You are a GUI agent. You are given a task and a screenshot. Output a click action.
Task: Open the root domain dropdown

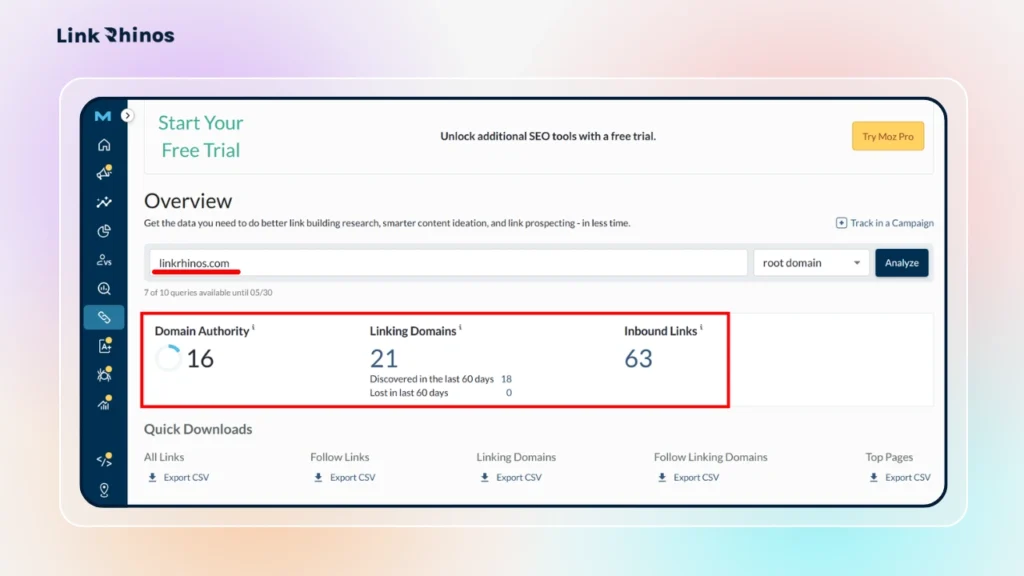pyautogui.click(x=811, y=263)
